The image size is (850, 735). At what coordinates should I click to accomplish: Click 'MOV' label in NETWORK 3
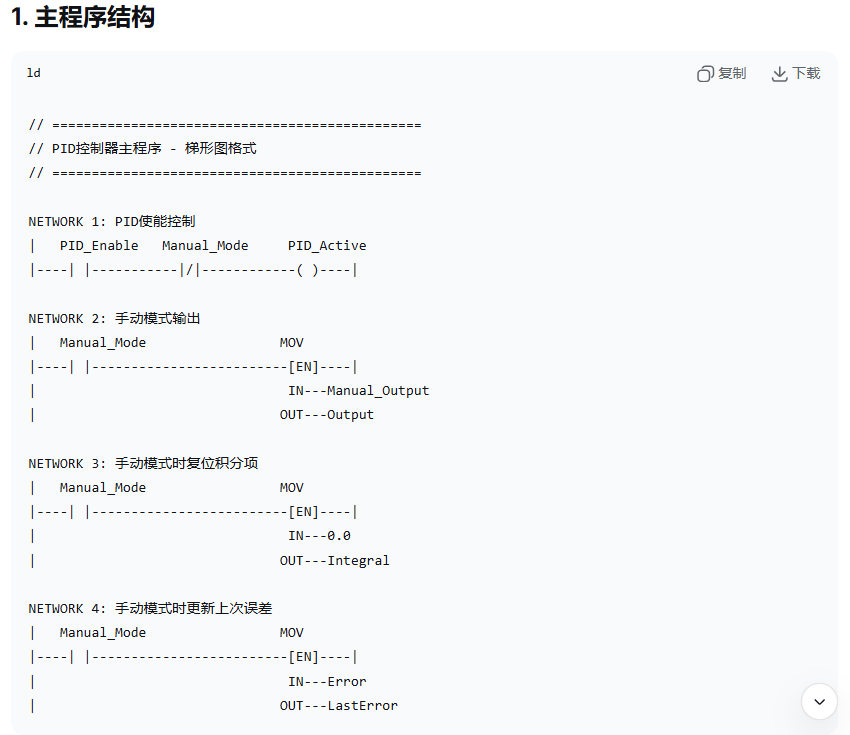click(x=292, y=488)
